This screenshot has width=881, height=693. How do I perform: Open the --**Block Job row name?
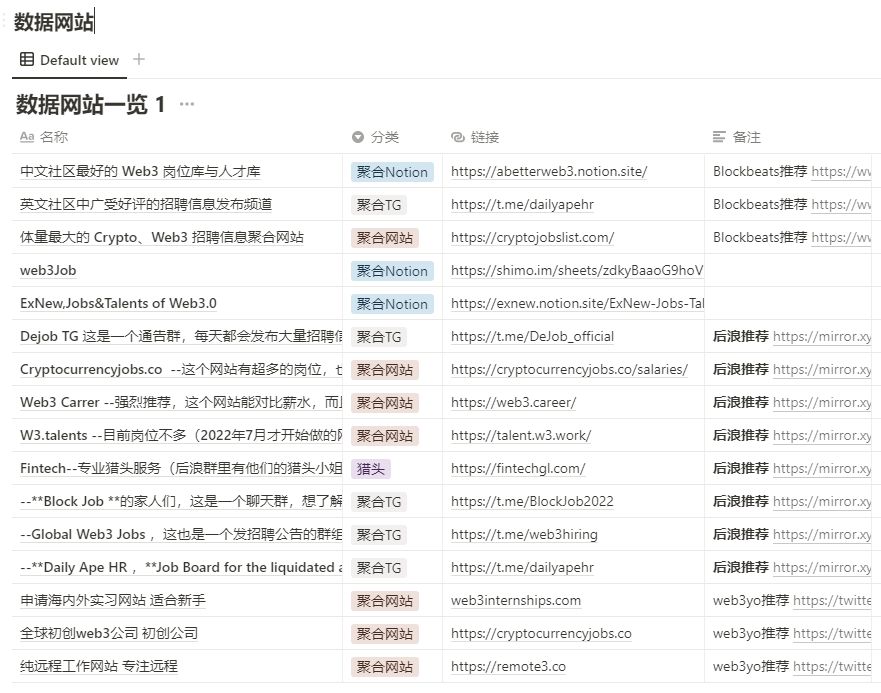(x=181, y=501)
